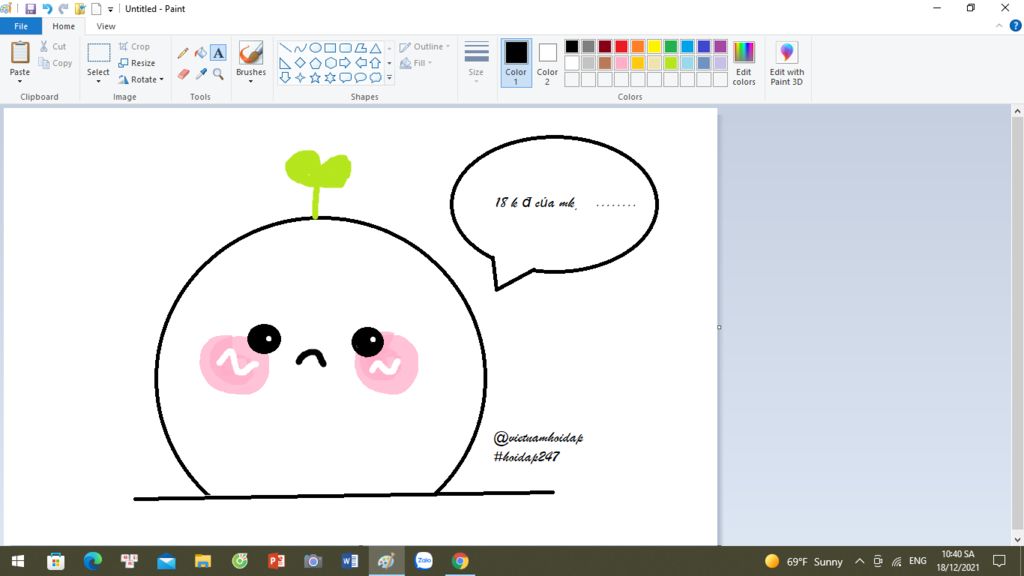
Task: Open File Explorer from the taskbar
Action: tap(202, 561)
